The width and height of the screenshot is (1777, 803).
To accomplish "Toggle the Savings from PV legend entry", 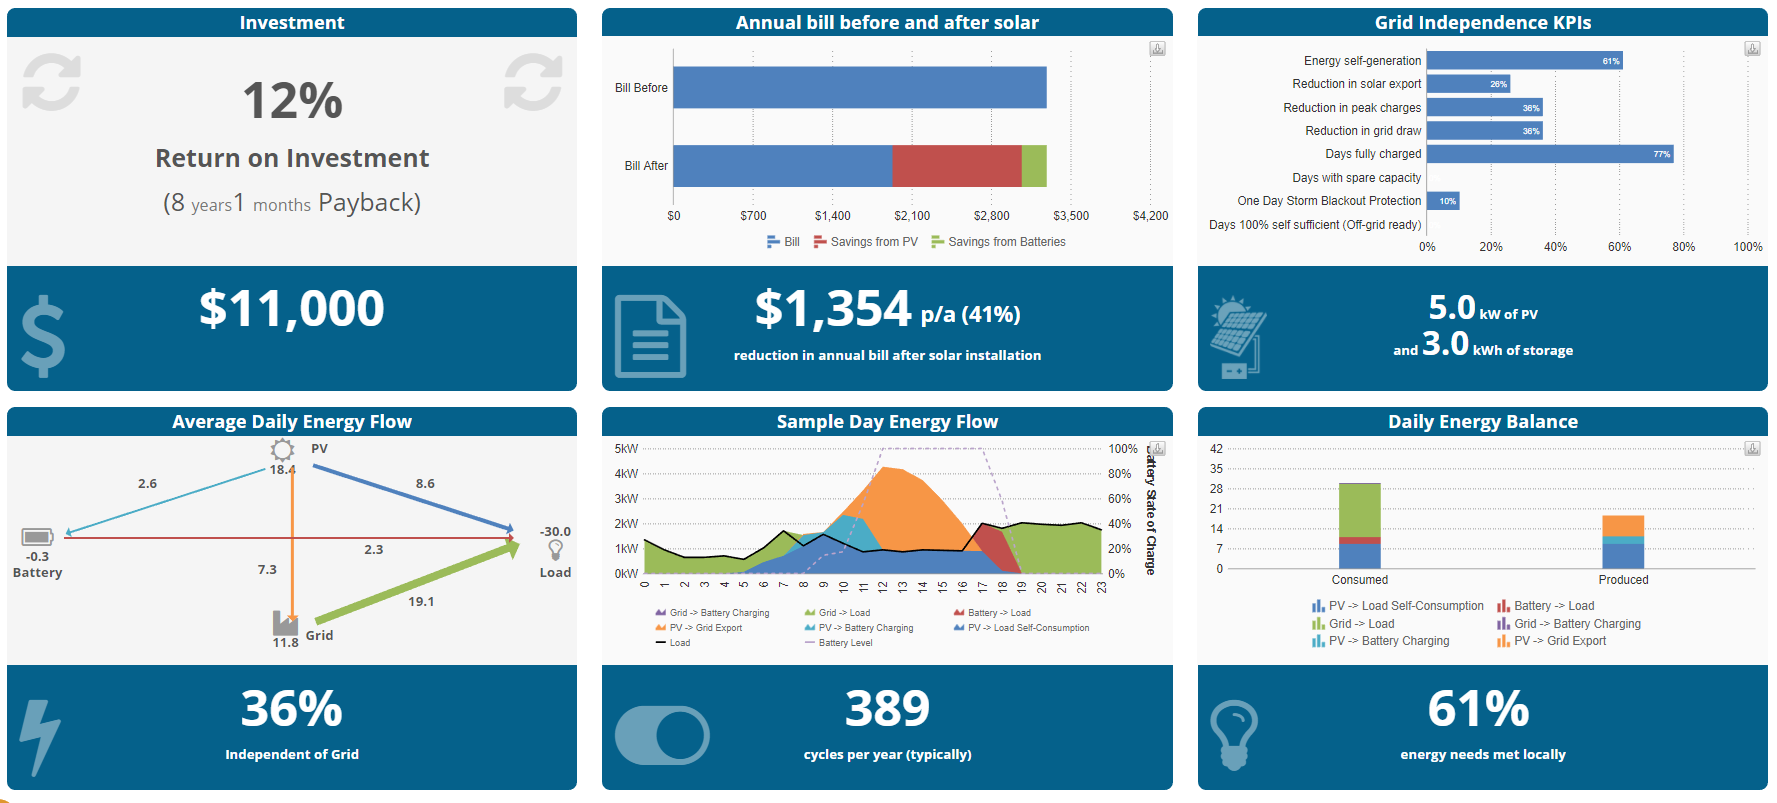I will (866, 242).
